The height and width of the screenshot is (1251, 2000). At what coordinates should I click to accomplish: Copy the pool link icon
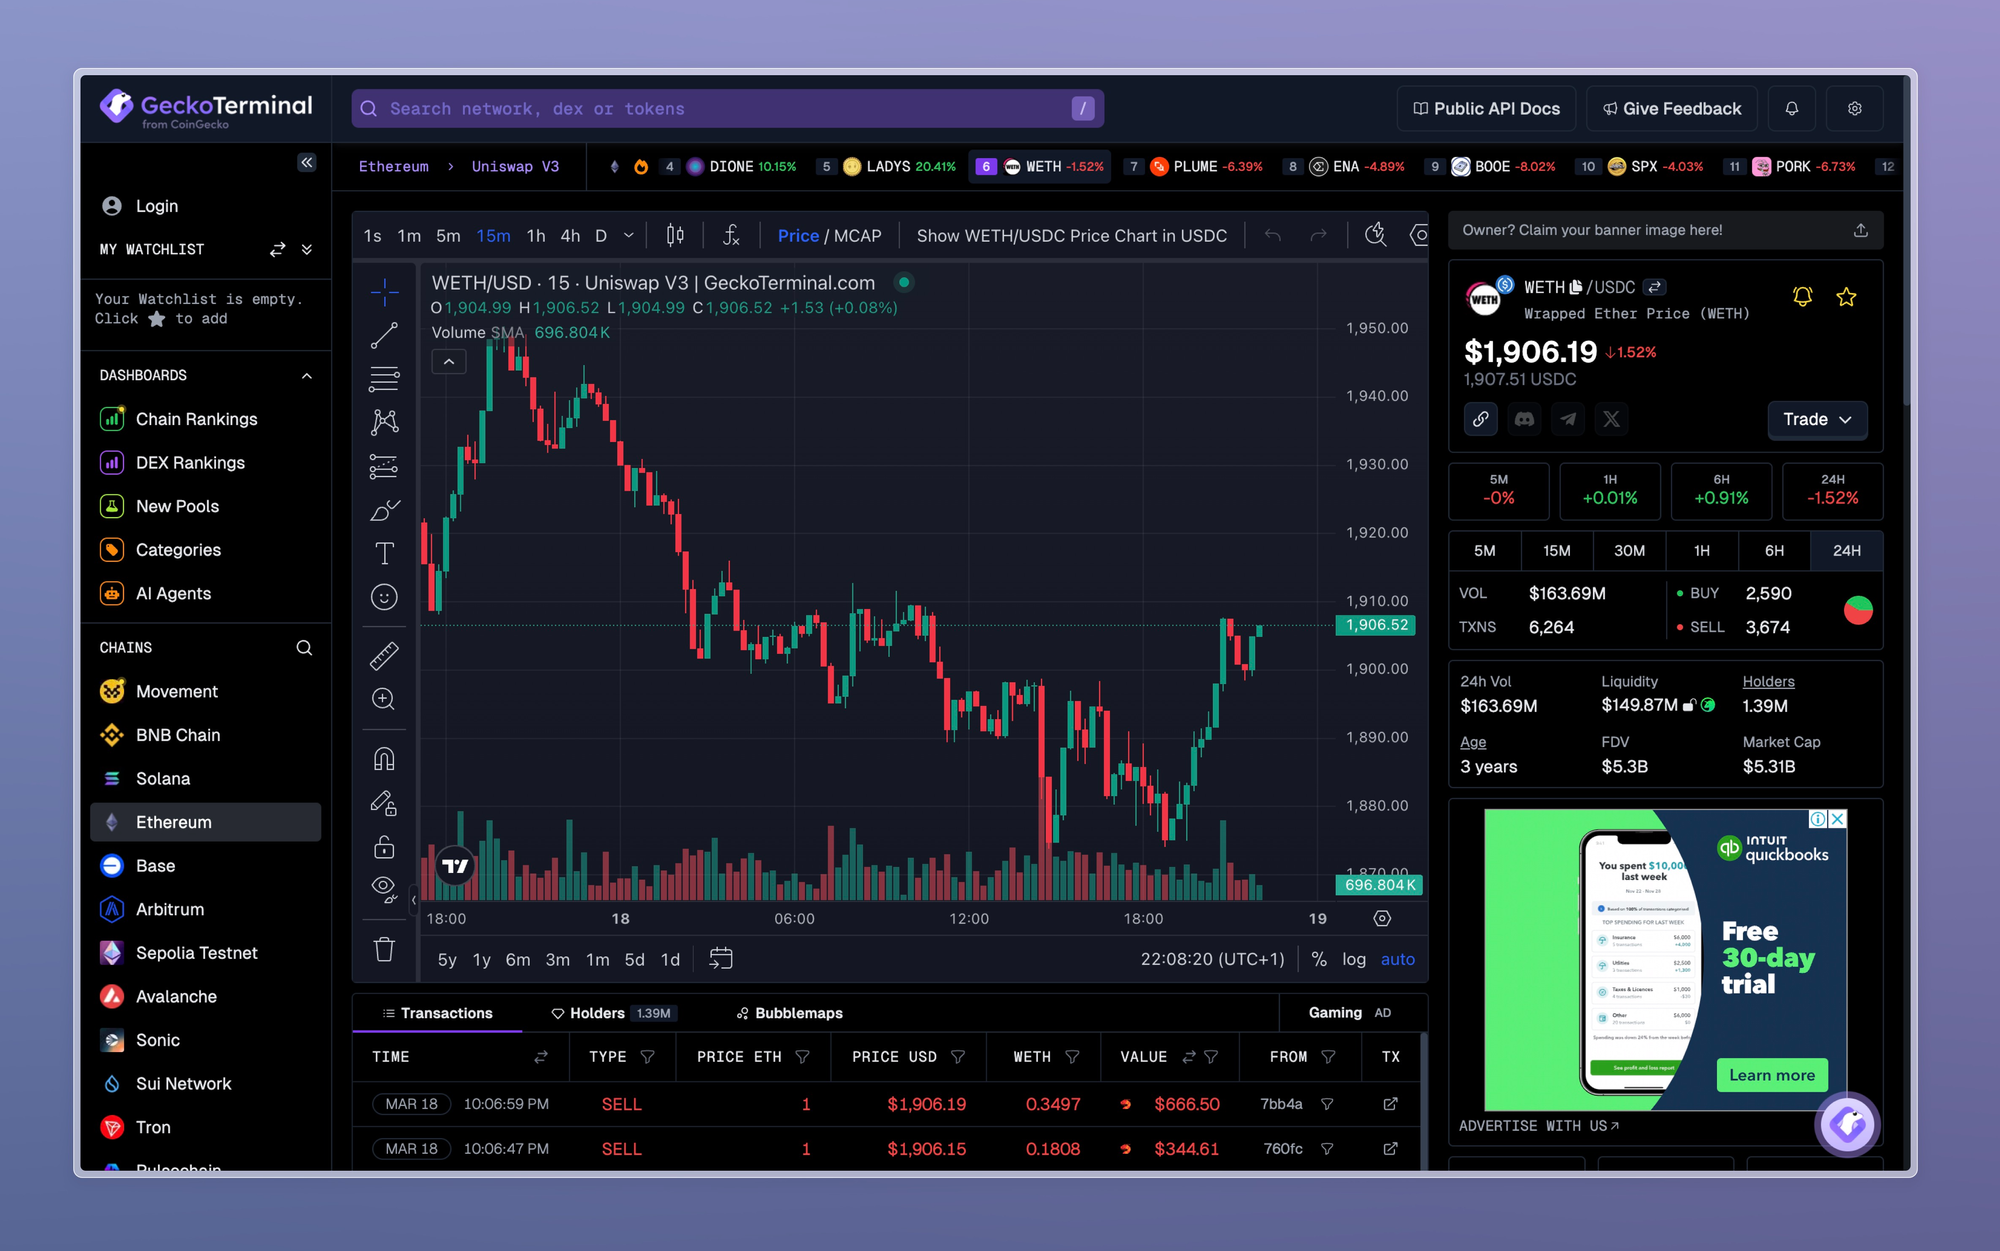click(1481, 419)
